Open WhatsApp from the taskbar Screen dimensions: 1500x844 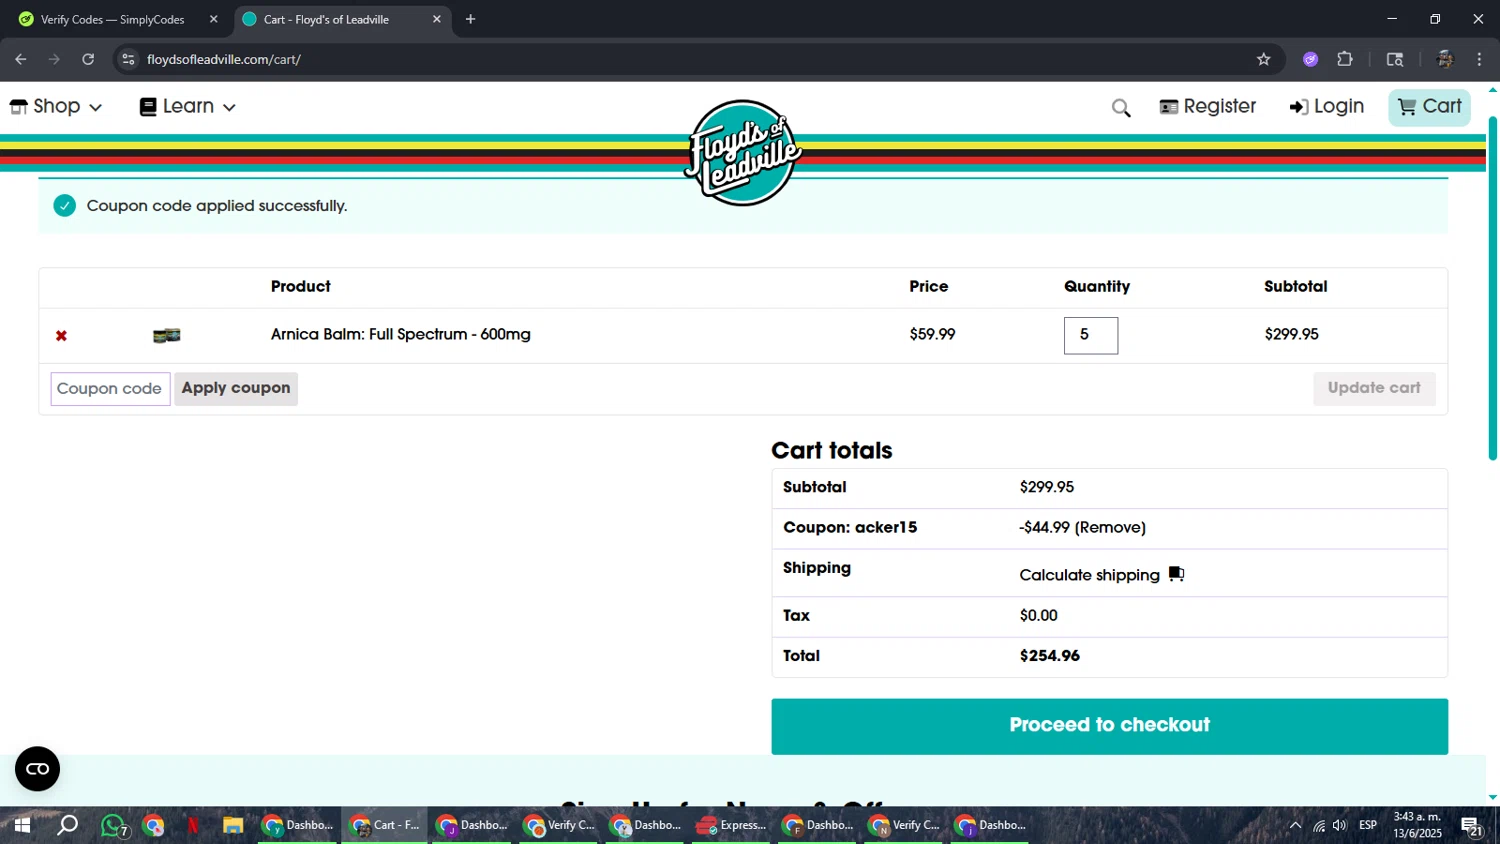coord(113,825)
